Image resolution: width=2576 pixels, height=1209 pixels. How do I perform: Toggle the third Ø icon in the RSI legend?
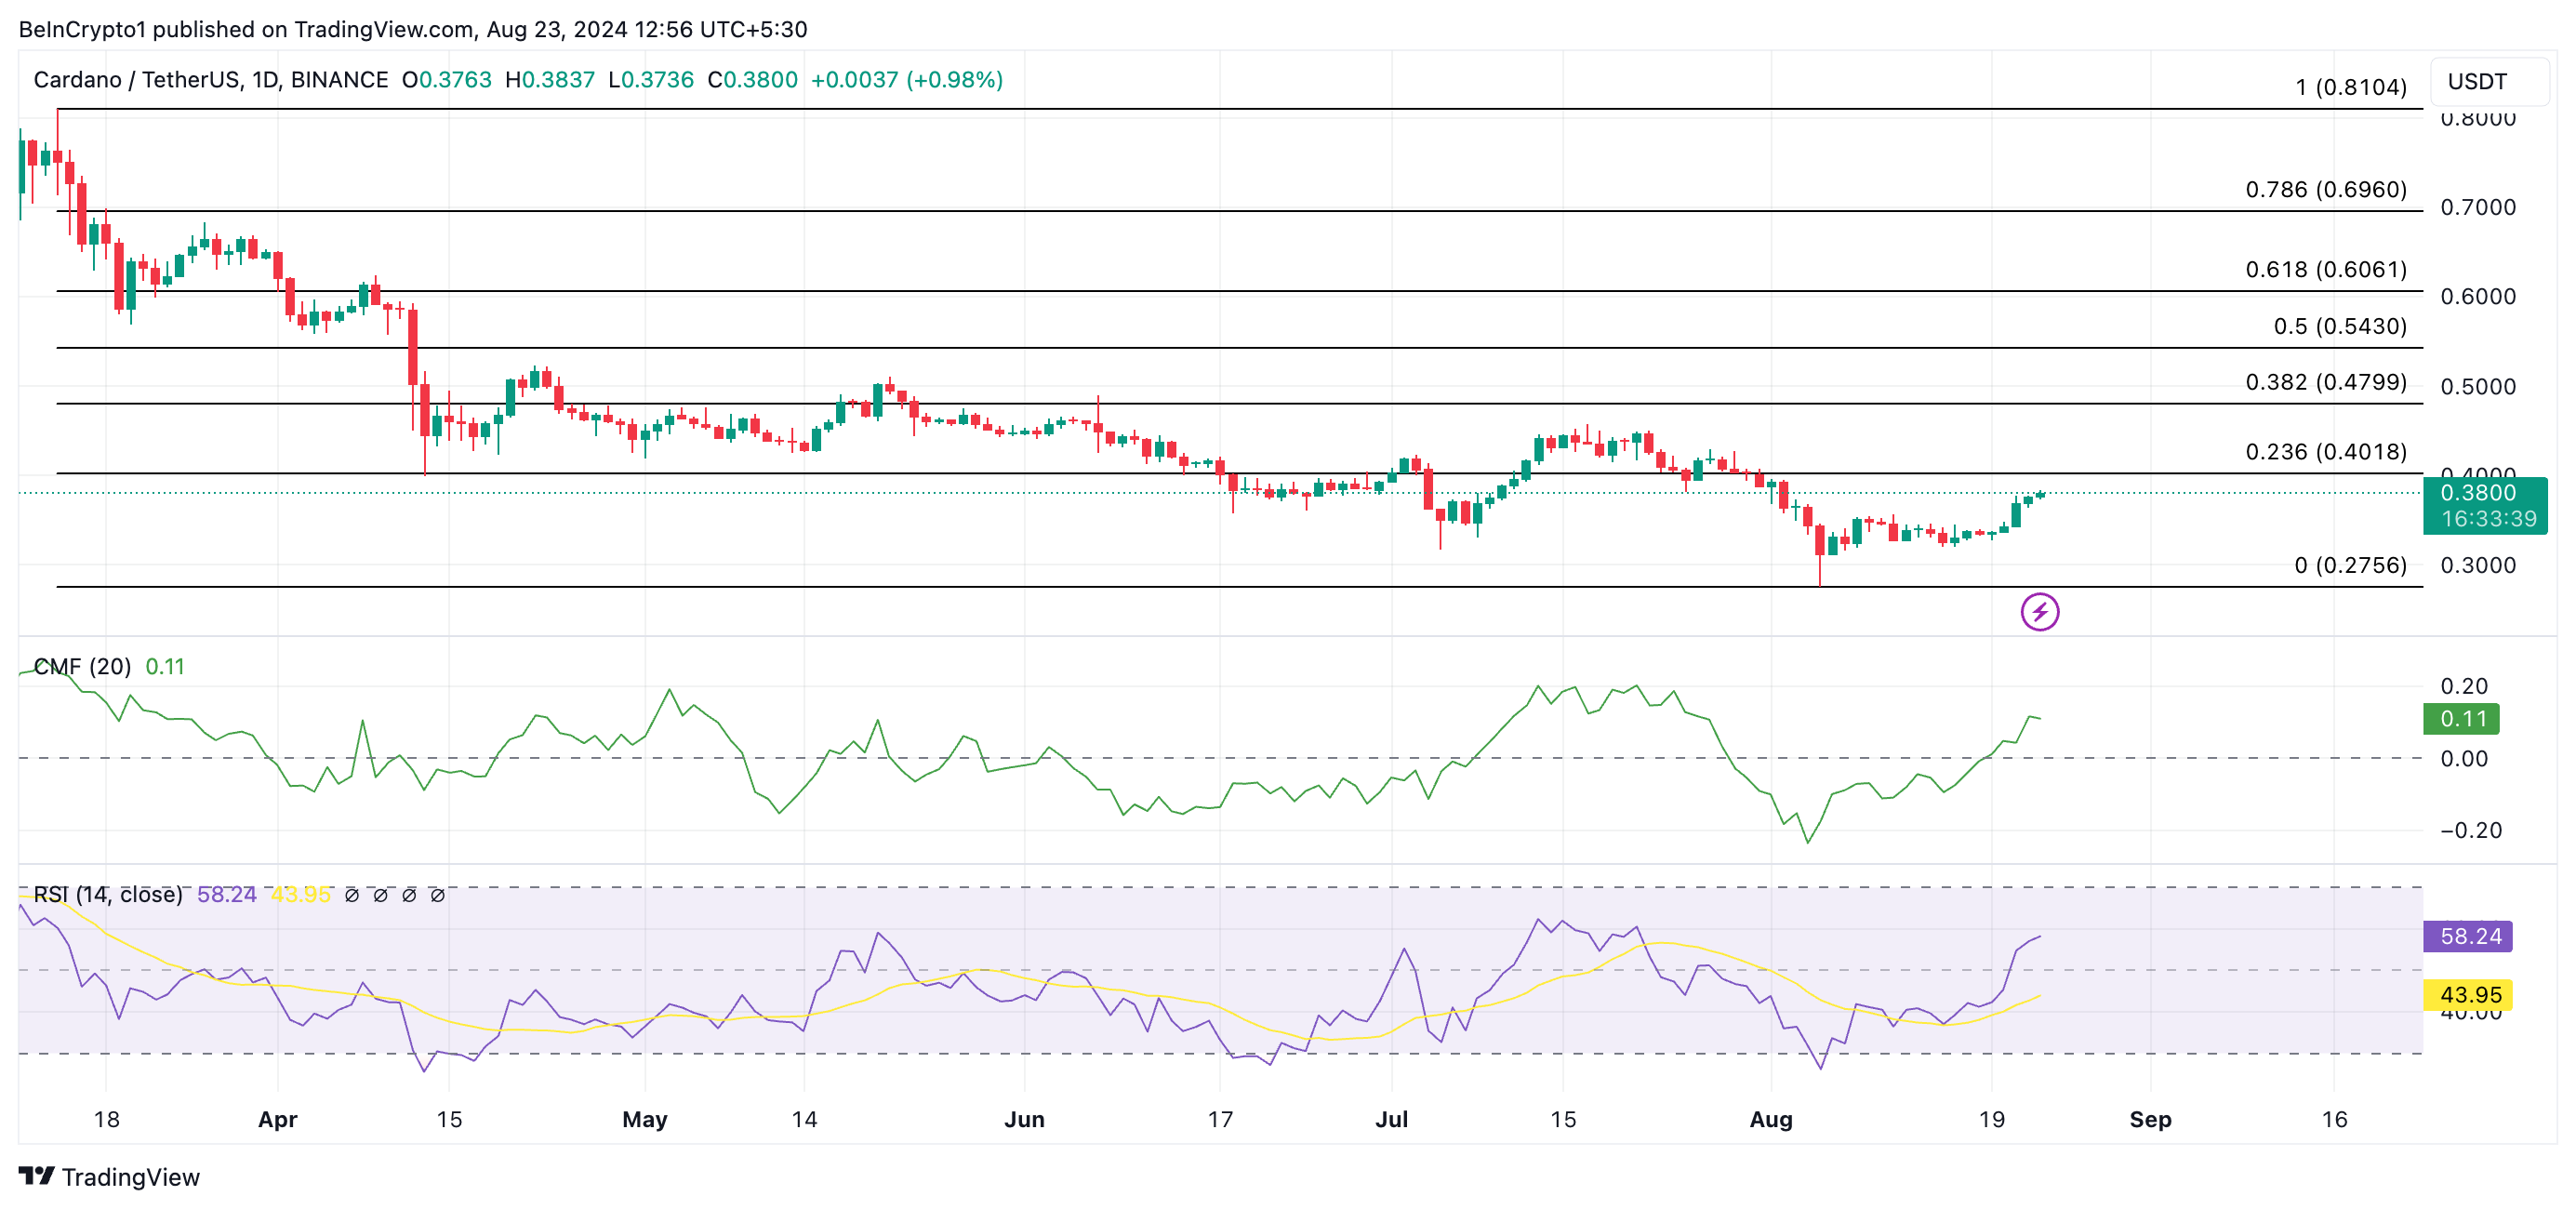[x=409, y=895]
